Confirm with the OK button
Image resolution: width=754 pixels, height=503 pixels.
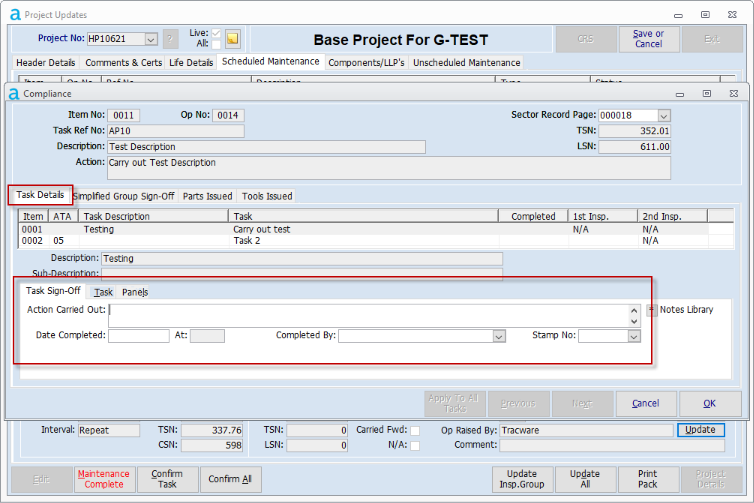pos(709,404)
